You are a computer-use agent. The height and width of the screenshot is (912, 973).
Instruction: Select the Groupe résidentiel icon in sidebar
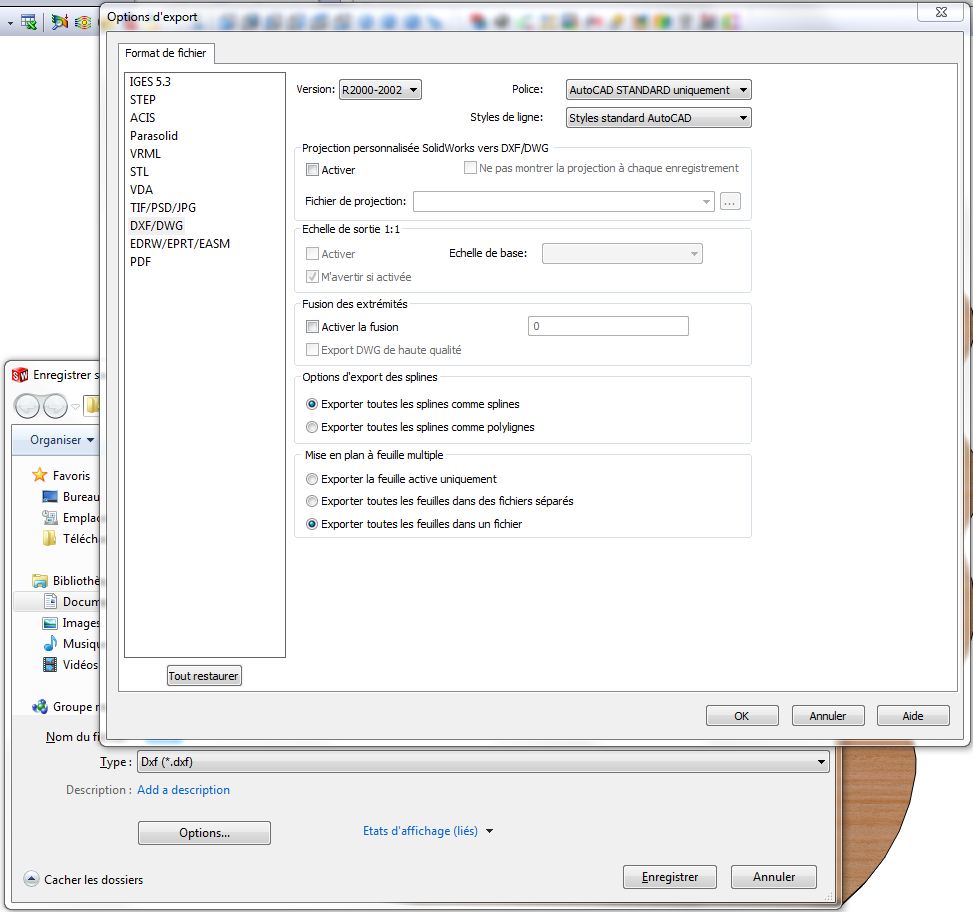click(40, 707)
